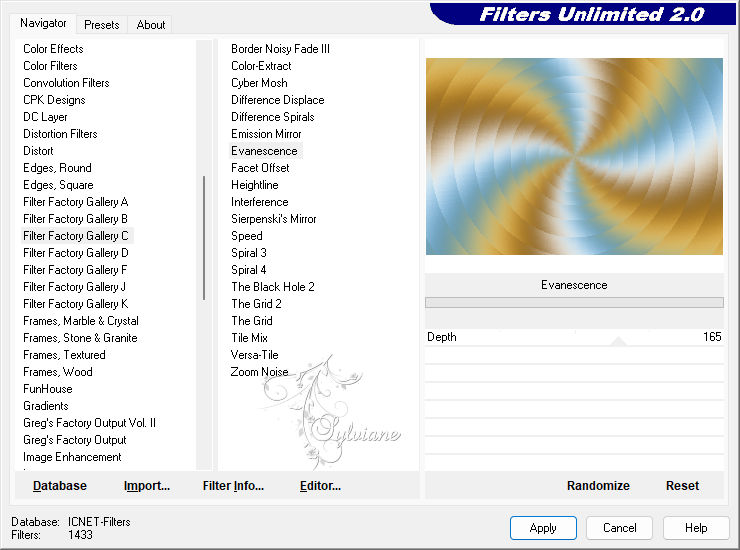The width and height of the screenshot is (740, 550).
Task: Choose Difference Spirals filter
Action: tap(273, 117)
